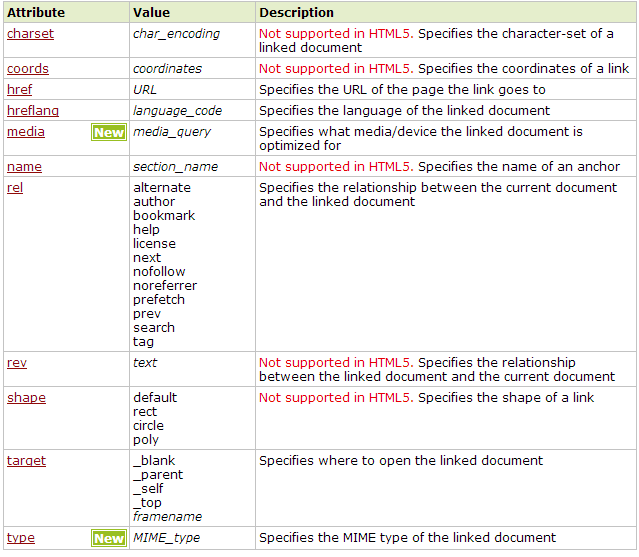The image size is (639, 557).
Task: Click the name row's Not supported notice
Action: [336, 167]
